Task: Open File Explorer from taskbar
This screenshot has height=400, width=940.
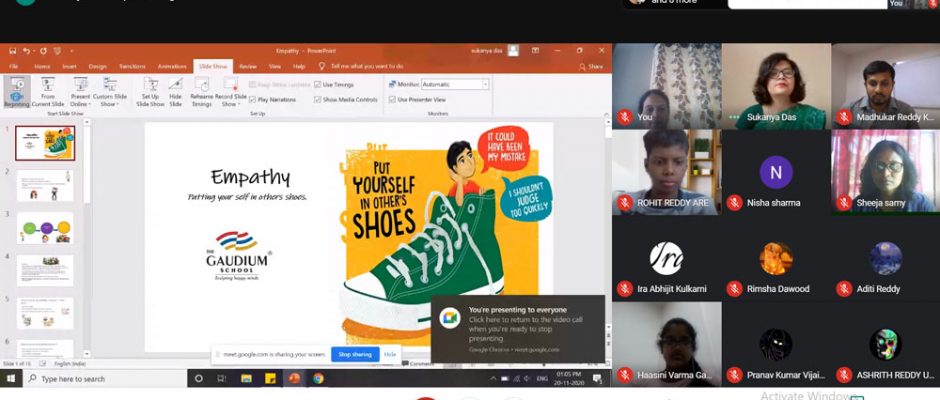Action: 246,378
